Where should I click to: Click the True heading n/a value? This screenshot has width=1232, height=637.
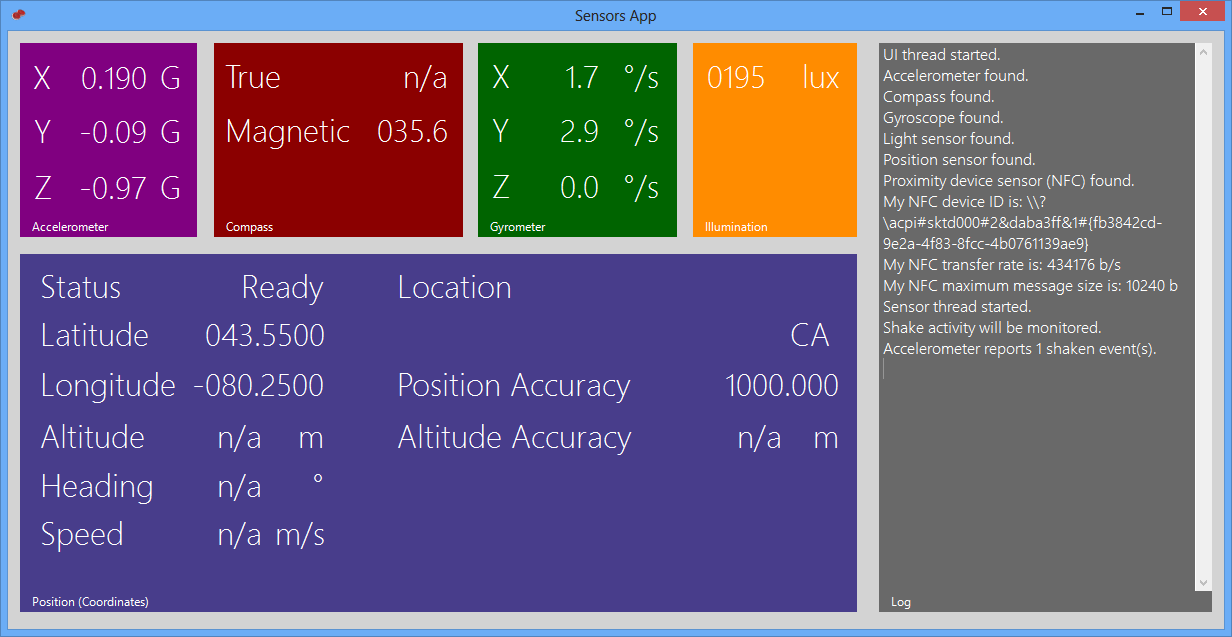point(425,79)
